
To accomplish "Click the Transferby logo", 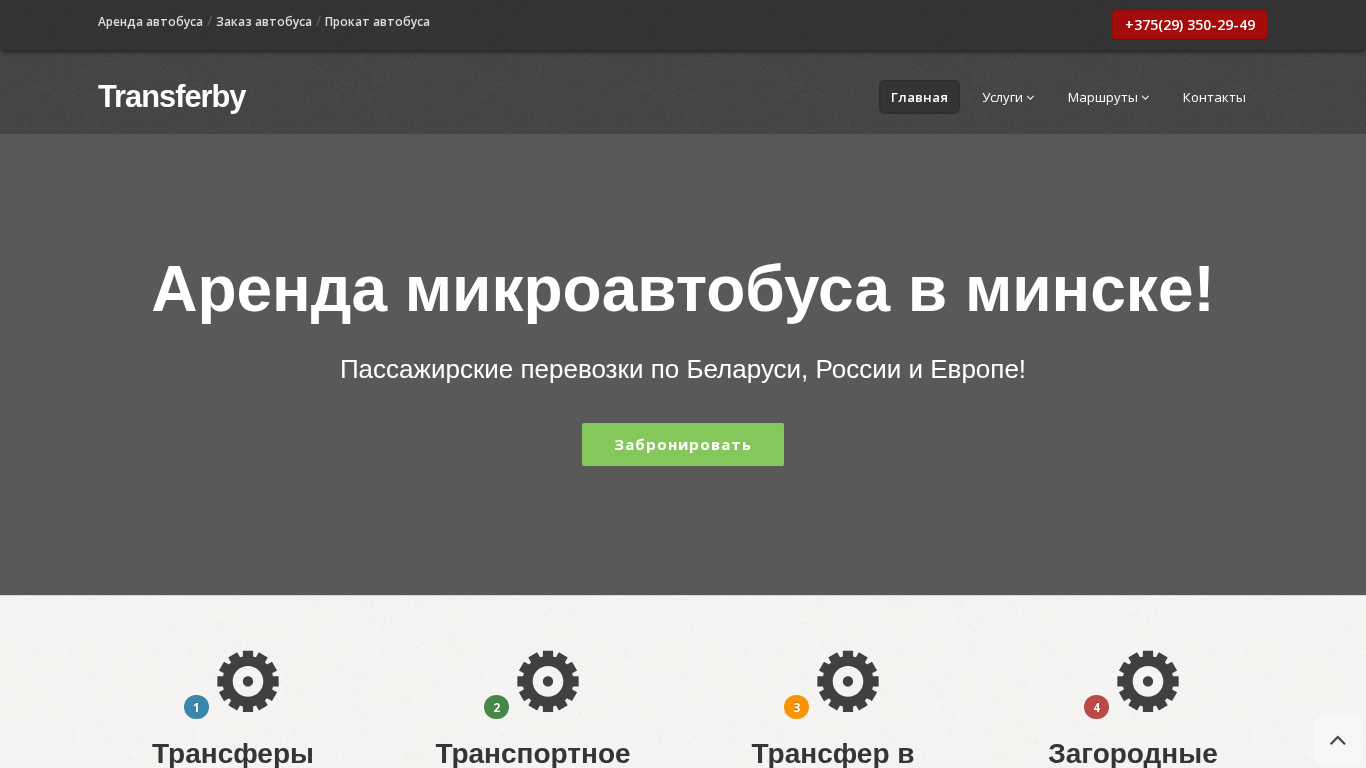I will [172, 97].
